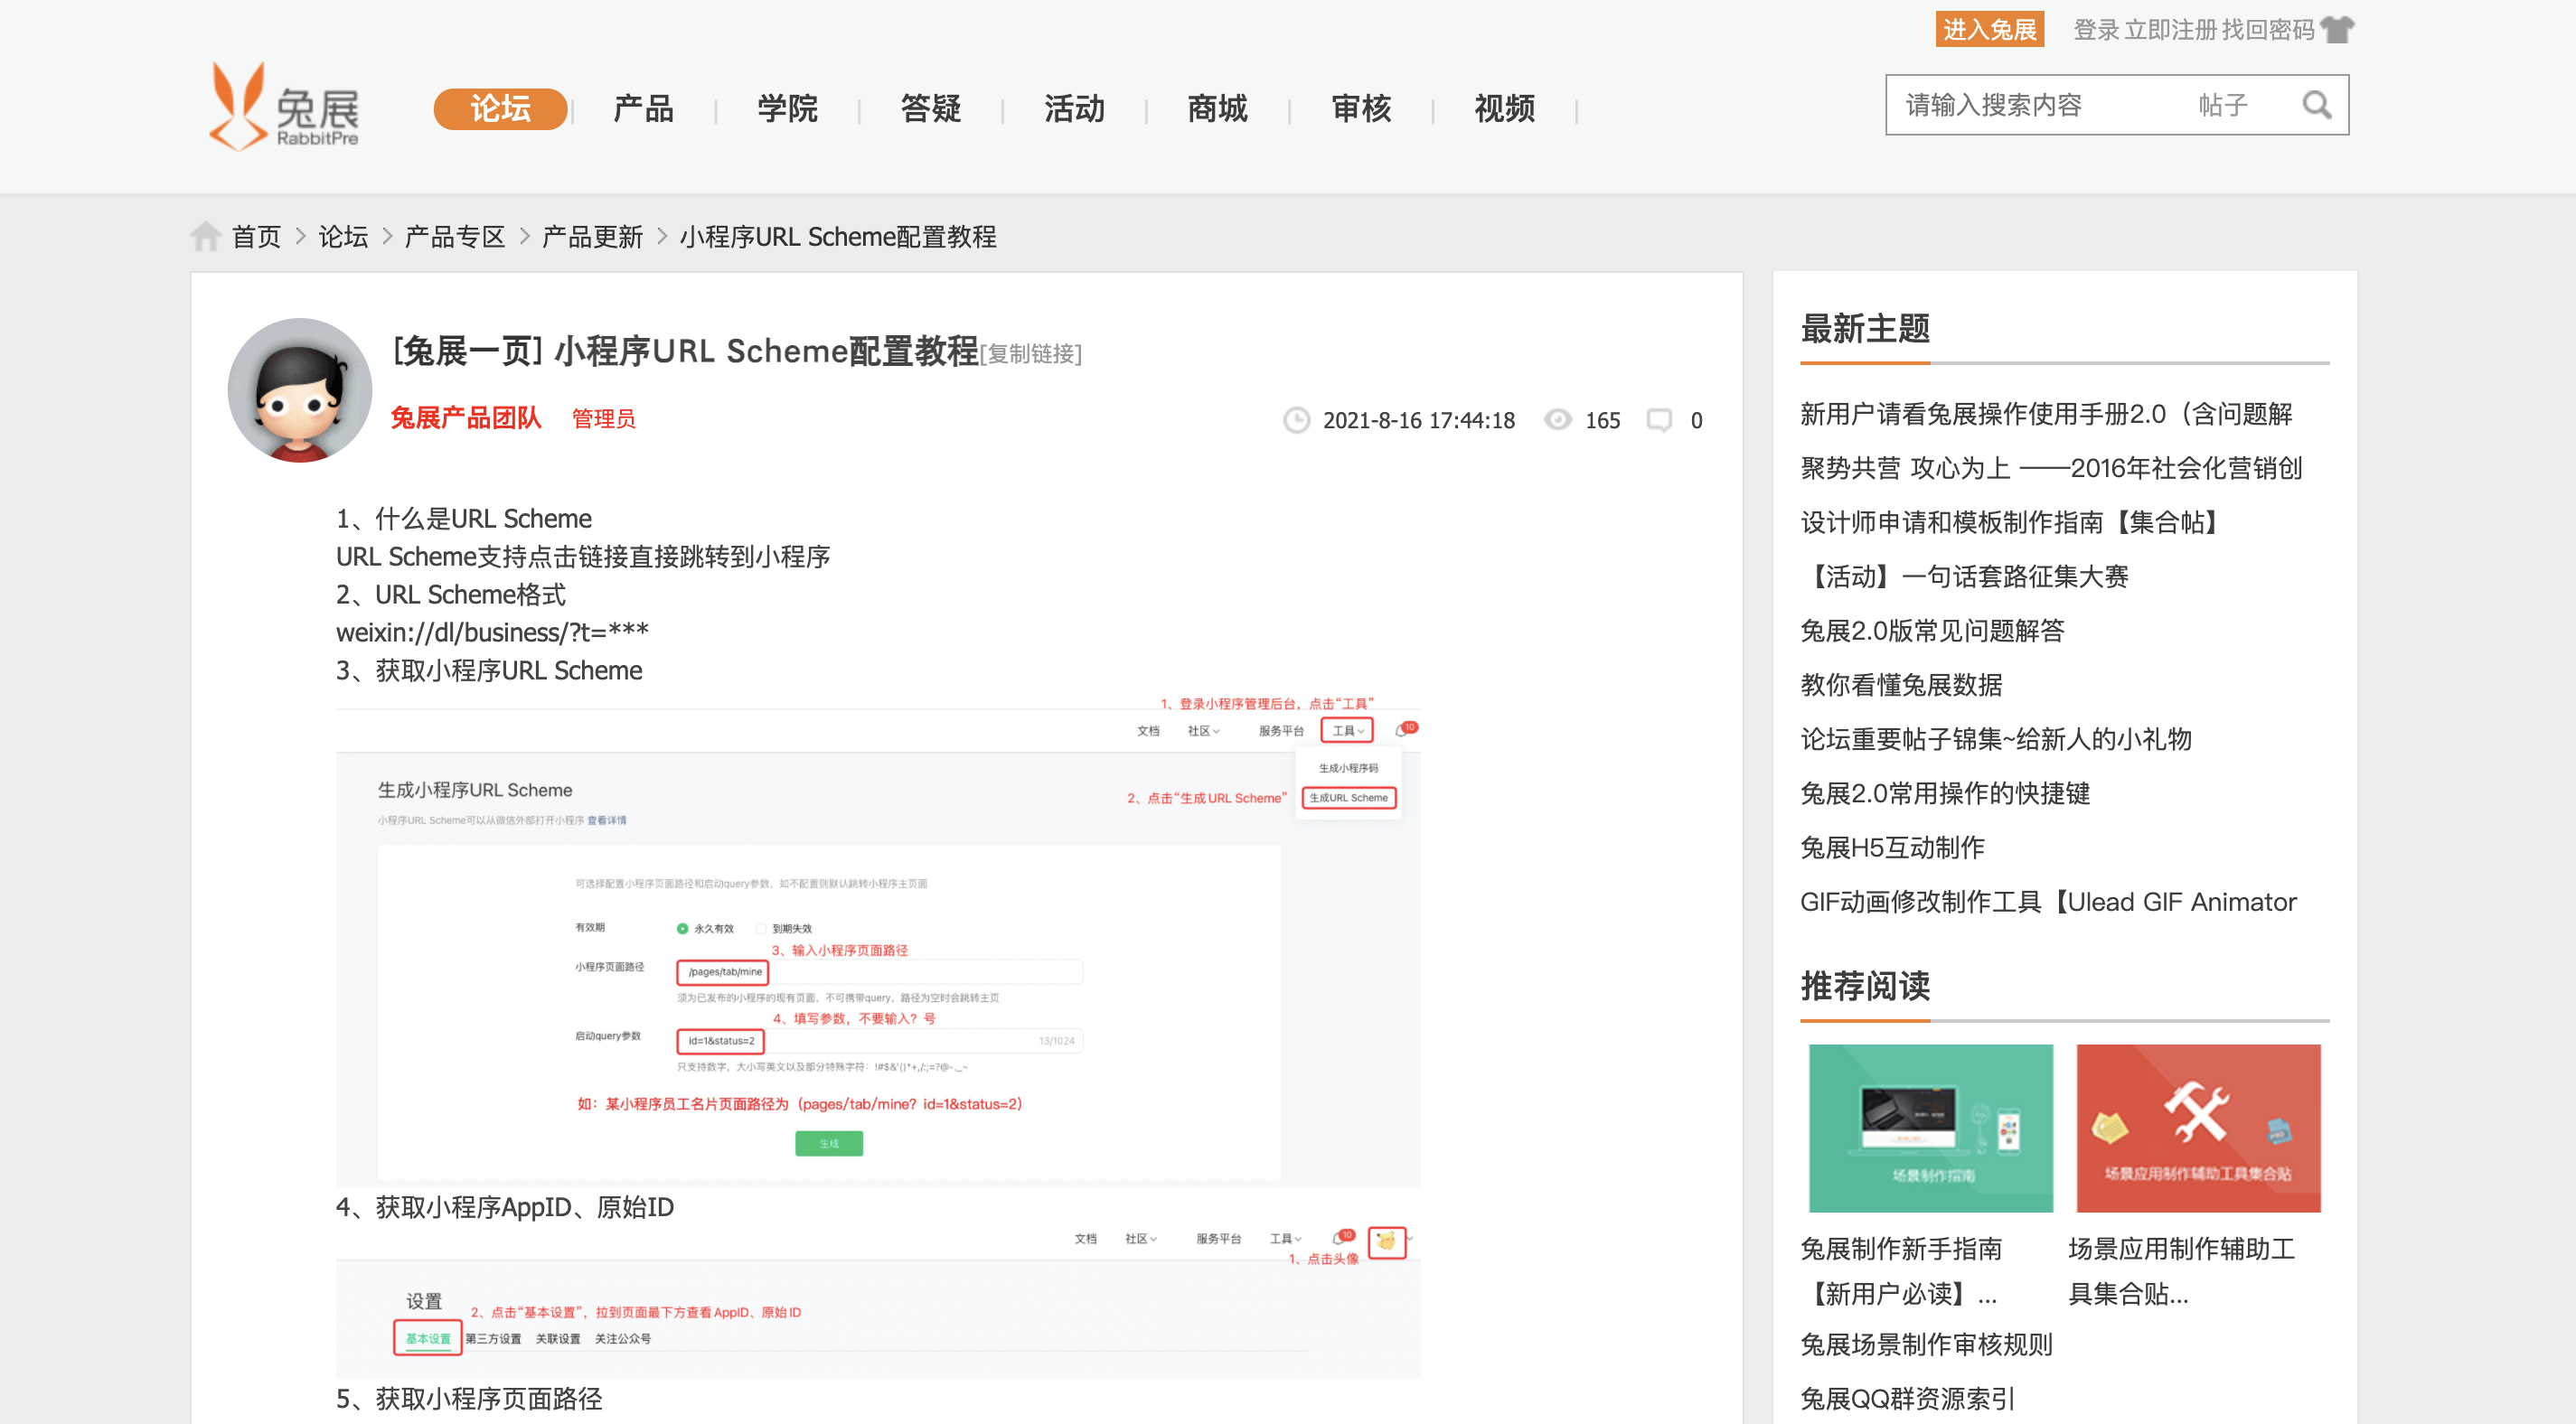
Task: Open 兔展QQ群资源索引 link
Action: tap(1906, 1398)
